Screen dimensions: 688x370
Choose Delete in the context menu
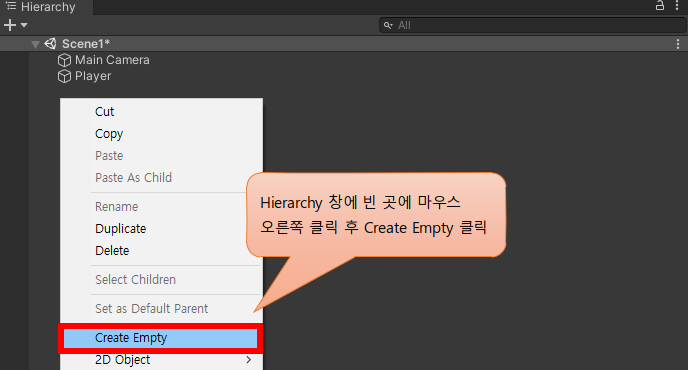112,250
